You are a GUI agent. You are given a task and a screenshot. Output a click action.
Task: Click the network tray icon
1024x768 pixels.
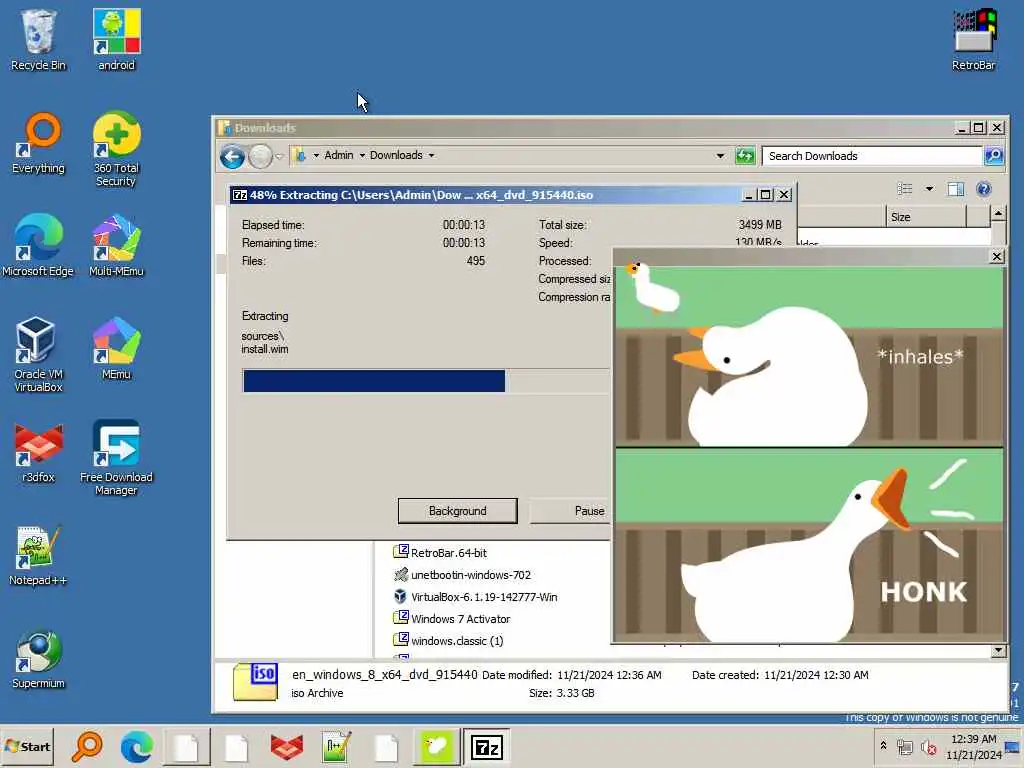(x=904, y=746)
